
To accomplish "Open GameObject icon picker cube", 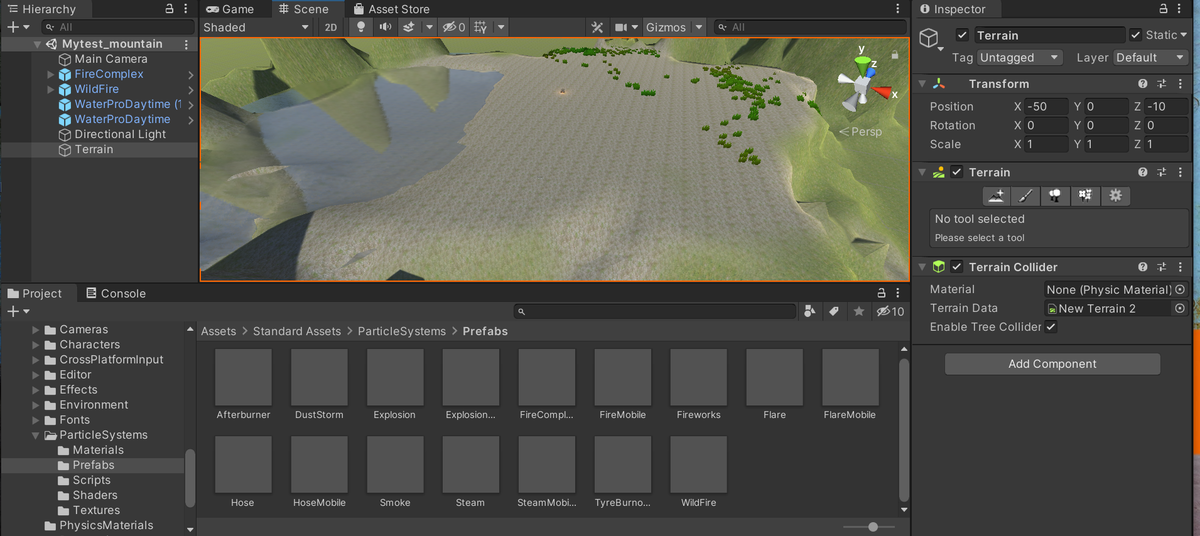I will pyautogui.click(x=929, y=38).
